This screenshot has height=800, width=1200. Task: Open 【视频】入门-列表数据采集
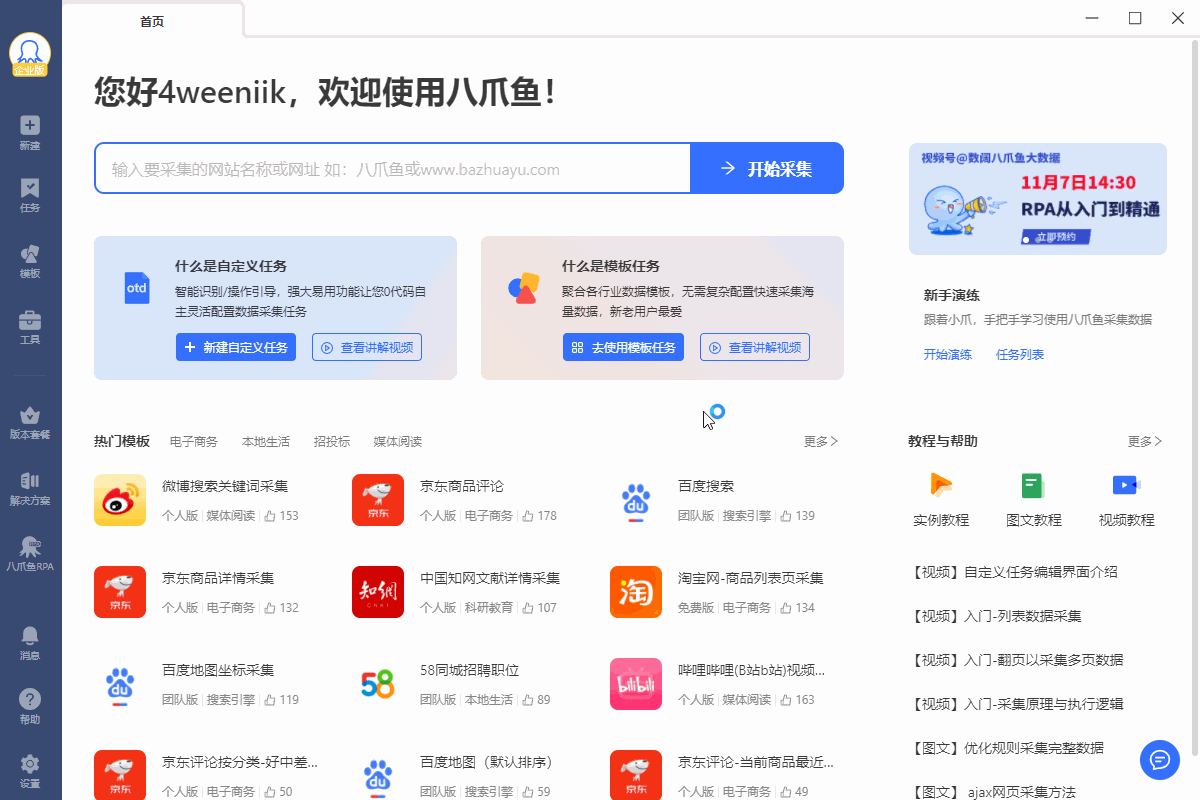(995, 616)
